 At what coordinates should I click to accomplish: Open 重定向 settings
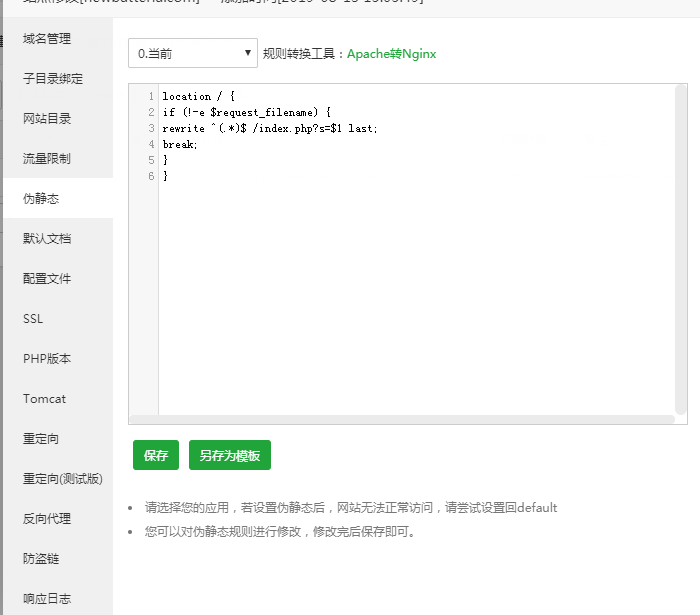41,439
